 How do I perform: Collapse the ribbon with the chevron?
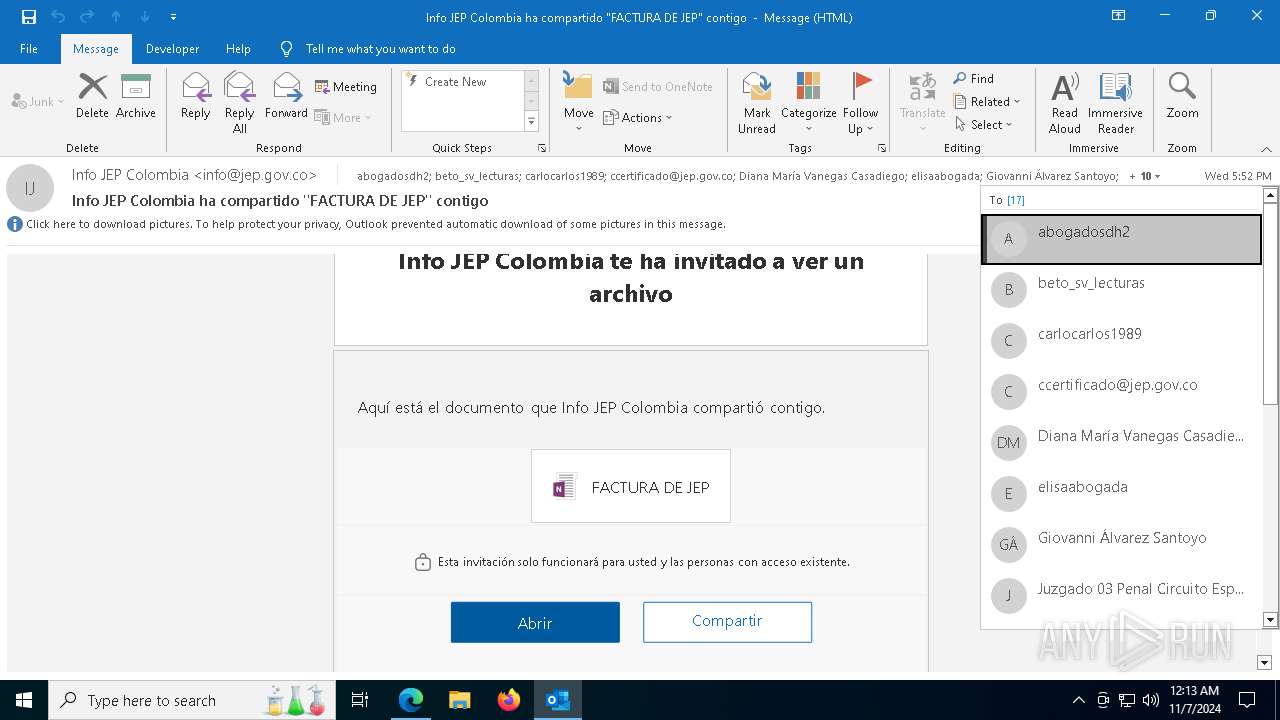1265,149
